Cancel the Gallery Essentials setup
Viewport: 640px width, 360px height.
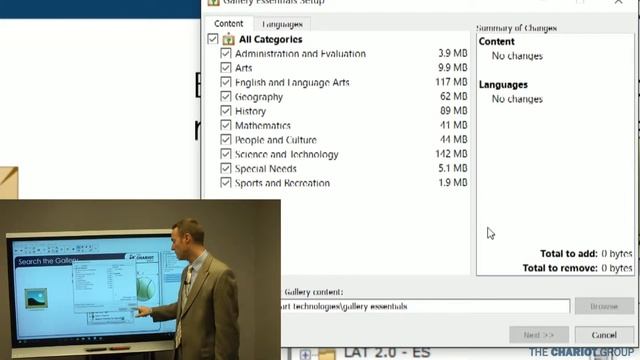click(x=604, y=335)
